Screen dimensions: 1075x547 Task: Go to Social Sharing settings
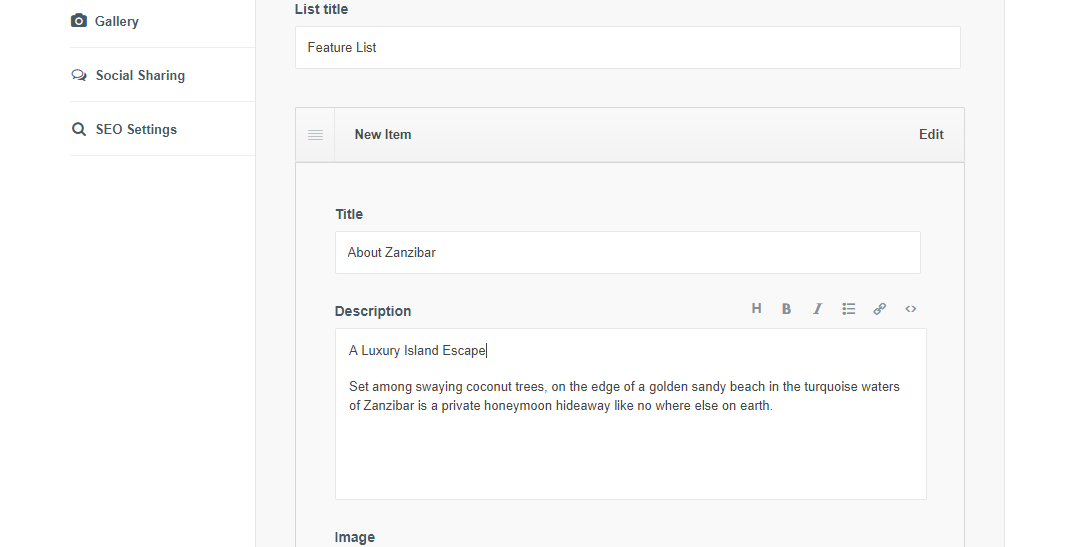coord(140,75)
